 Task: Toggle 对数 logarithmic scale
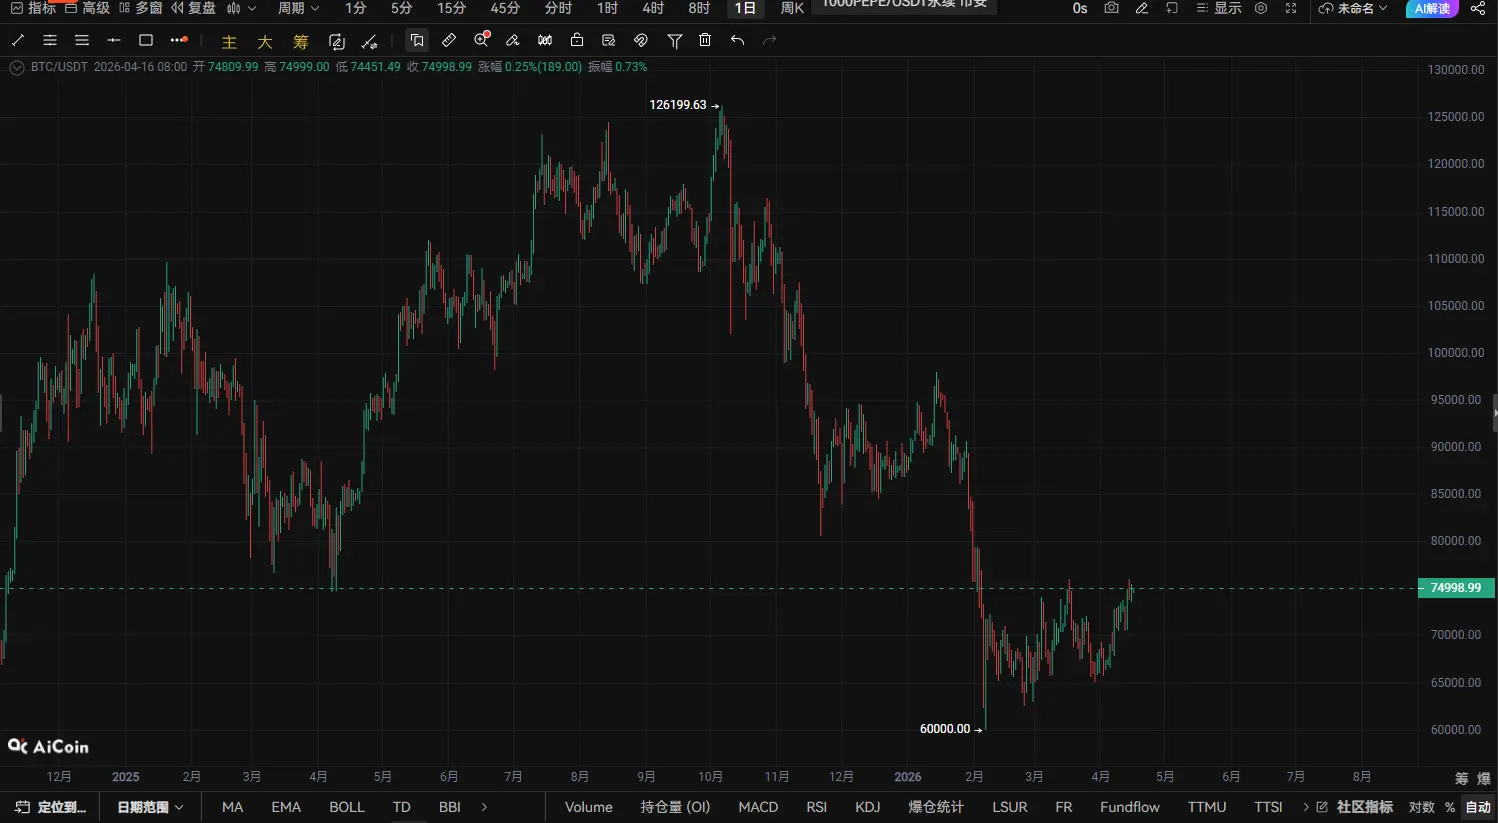(1421, 807)
